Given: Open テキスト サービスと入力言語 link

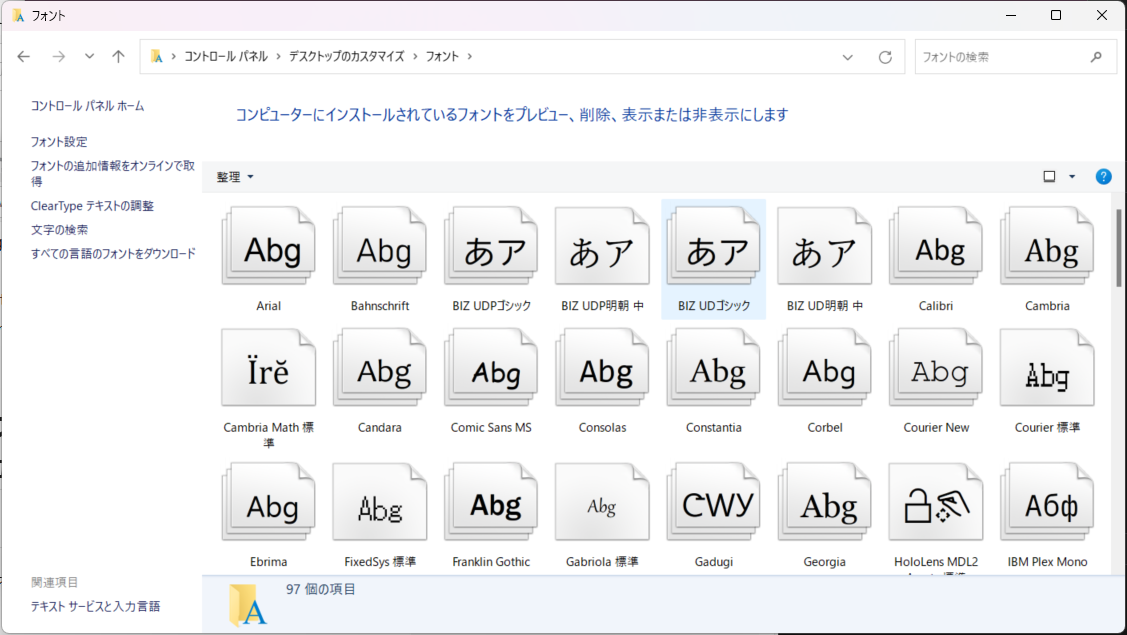Looking at the screenshot, I should tap(95, 606).
